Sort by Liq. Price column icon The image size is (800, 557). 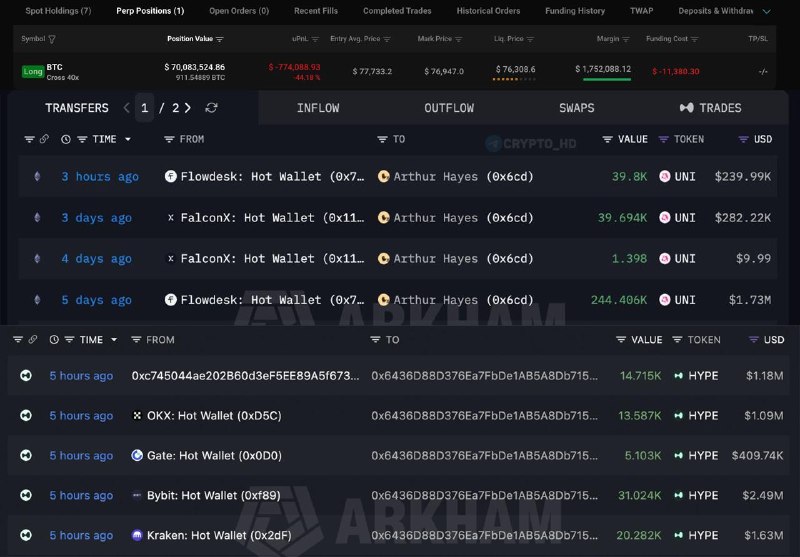[x=530, y=39]
